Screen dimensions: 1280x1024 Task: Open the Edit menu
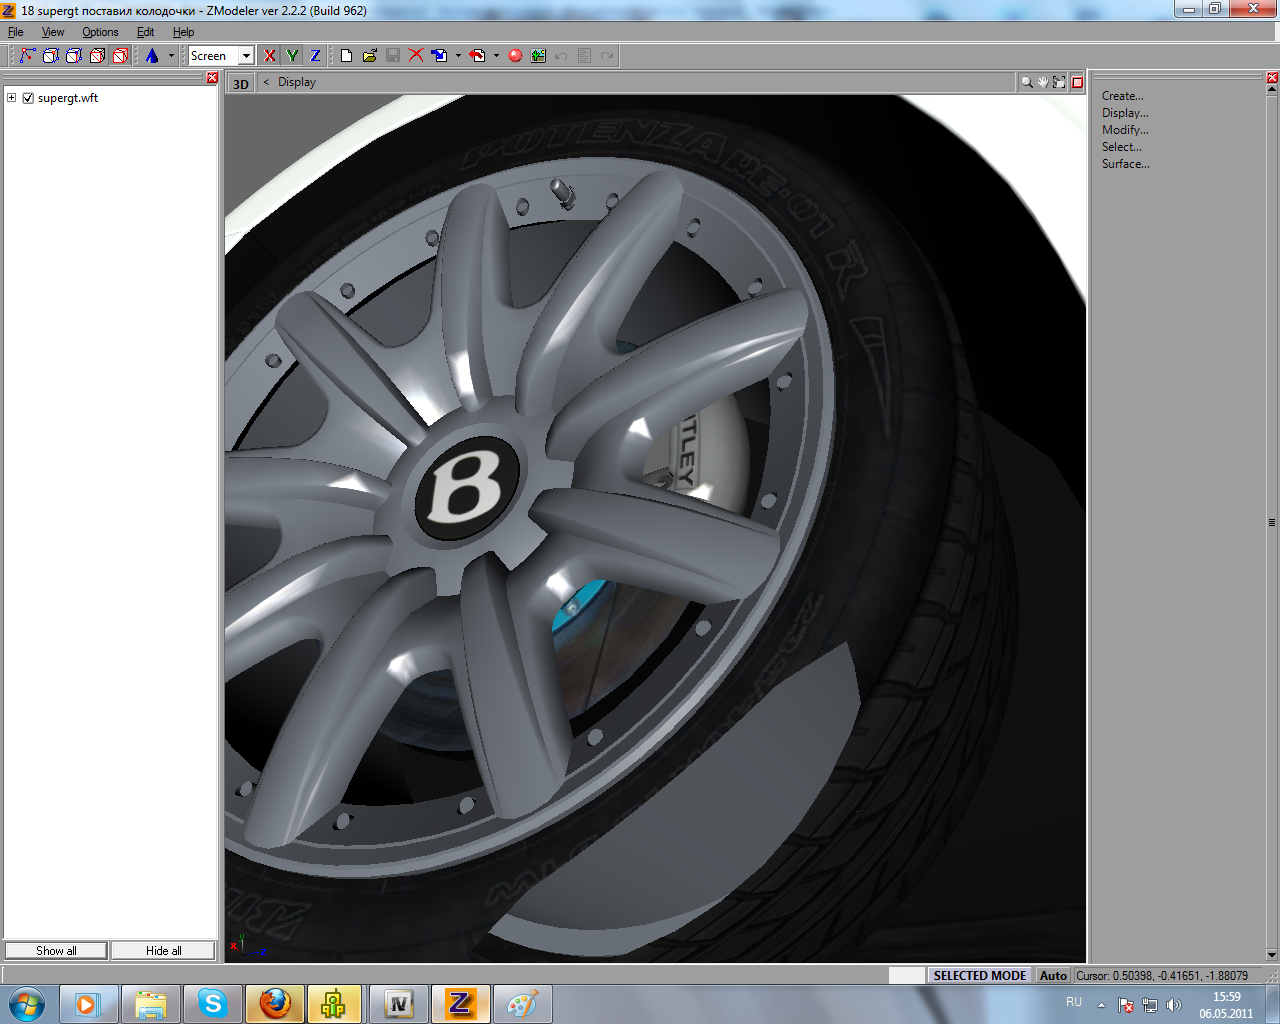[x=145, y=32]
